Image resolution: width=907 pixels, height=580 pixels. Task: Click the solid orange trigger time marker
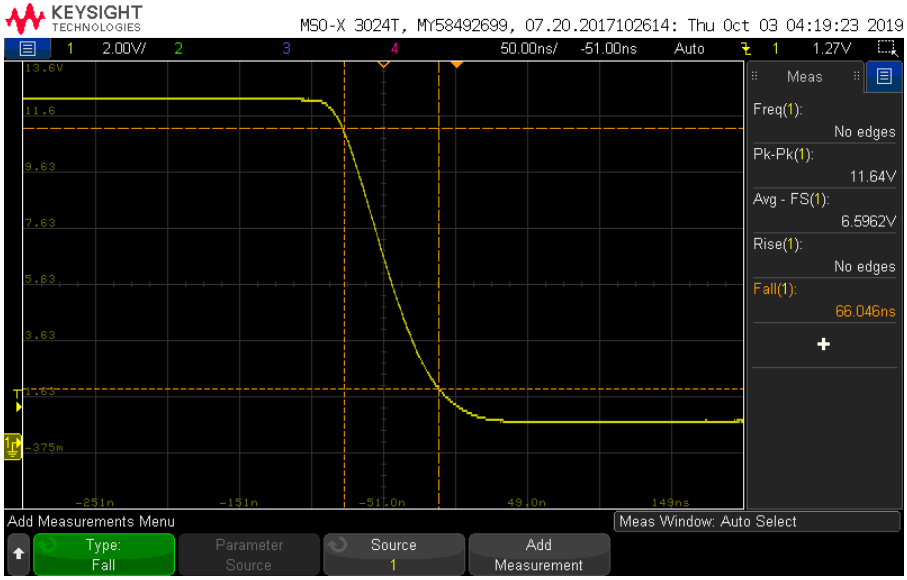click(456, 64)
